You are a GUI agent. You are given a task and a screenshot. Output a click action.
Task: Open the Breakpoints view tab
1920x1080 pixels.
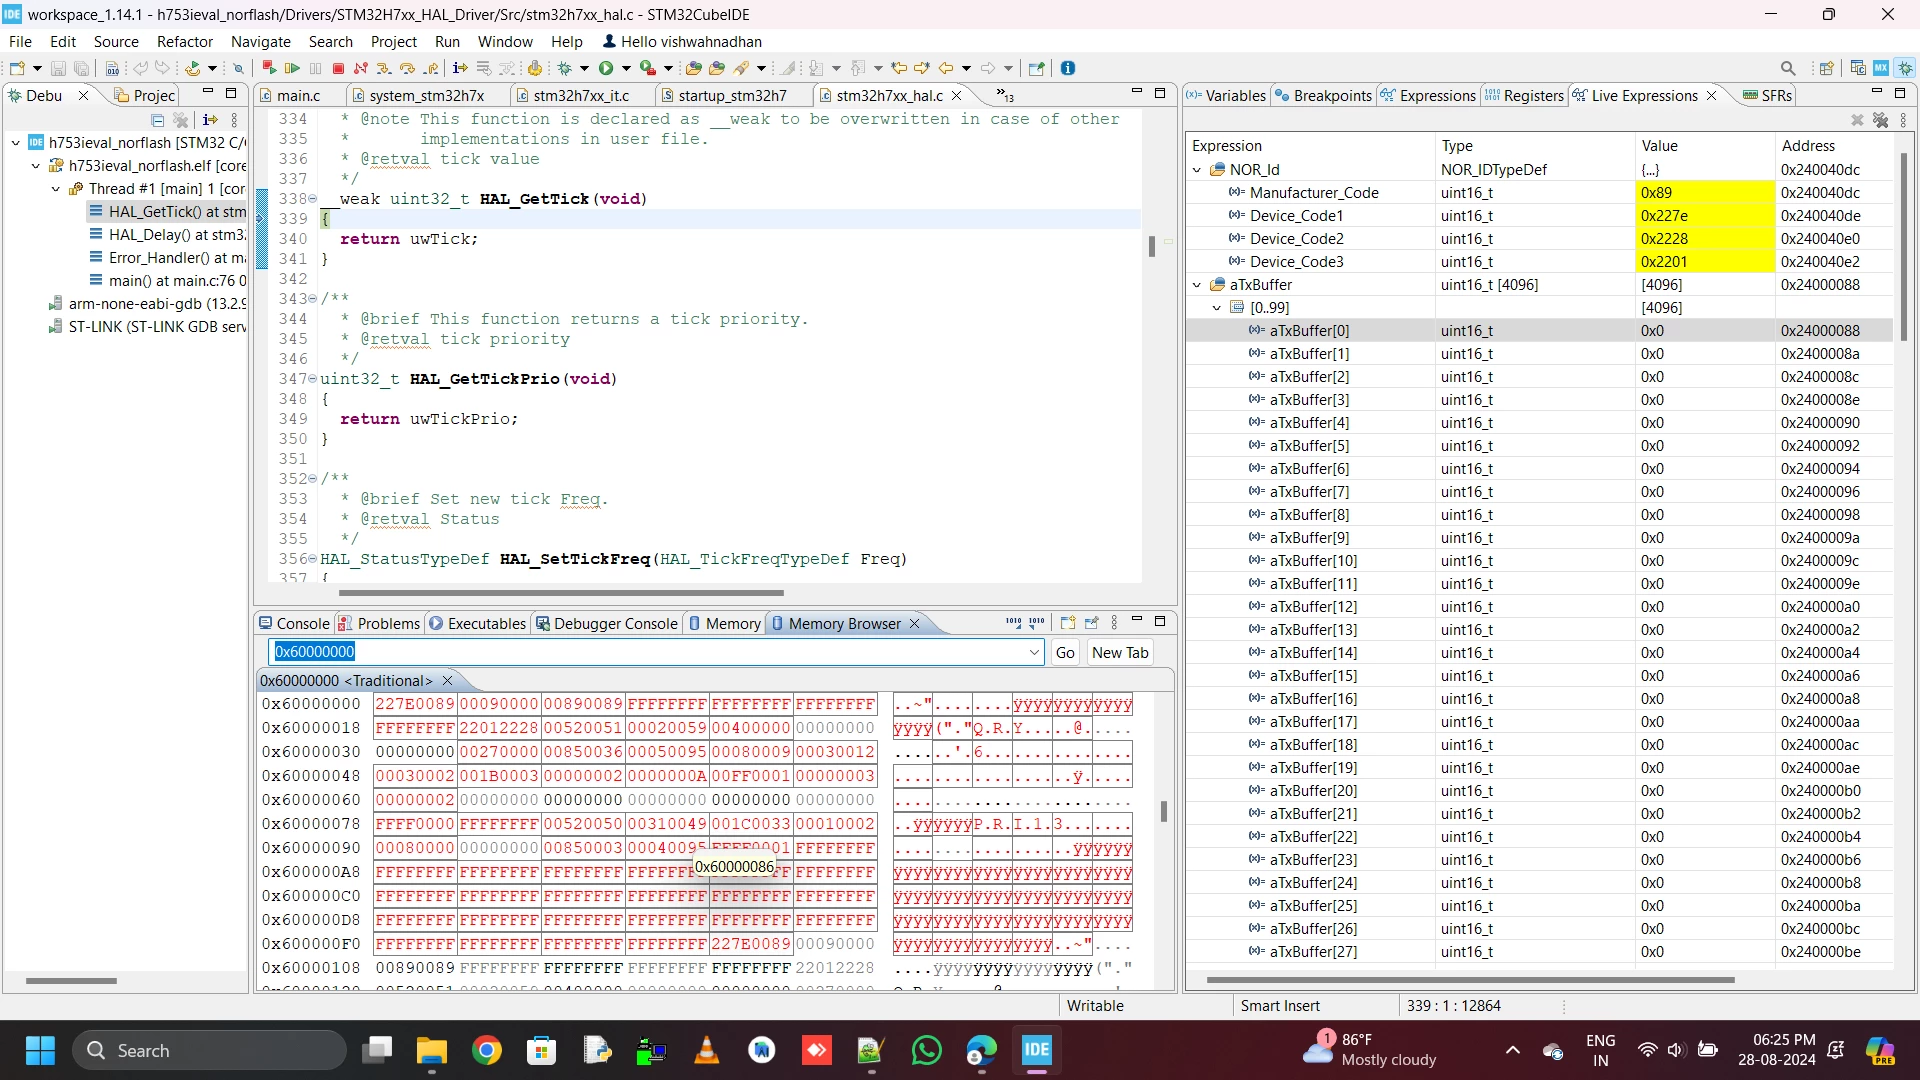(x=1322, y=96)
